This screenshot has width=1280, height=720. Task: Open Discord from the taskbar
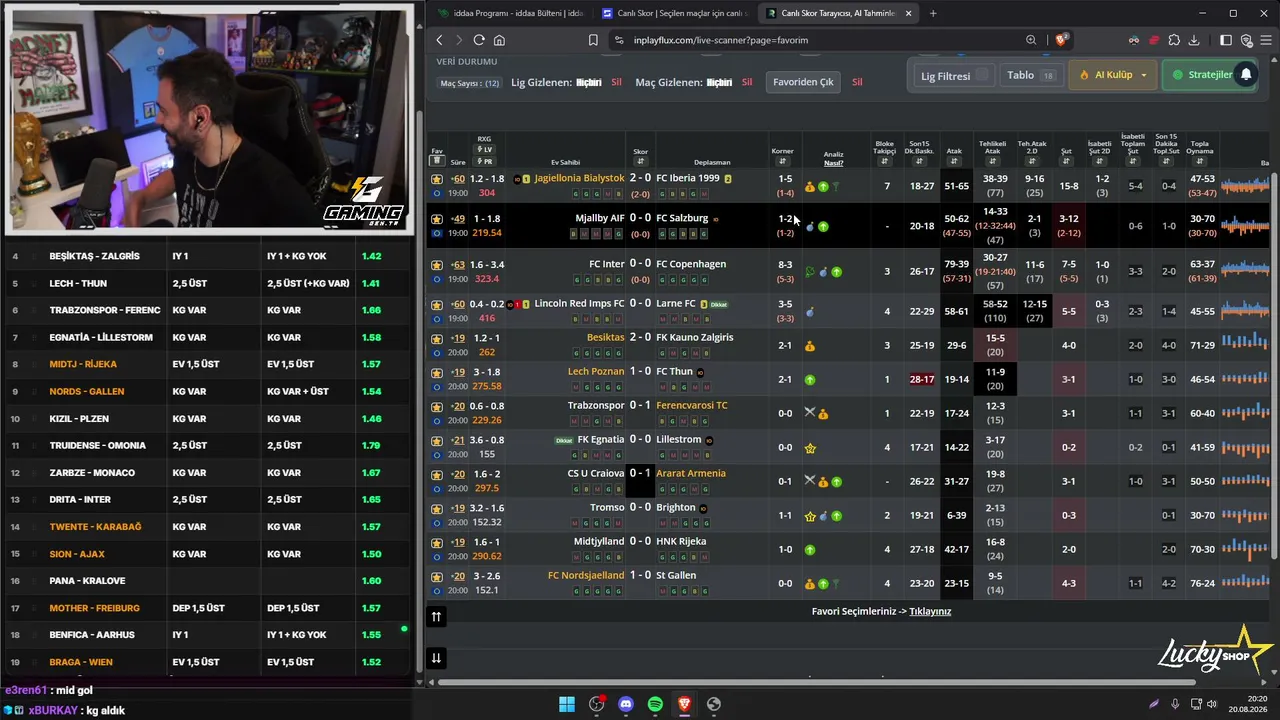[626, 704]
